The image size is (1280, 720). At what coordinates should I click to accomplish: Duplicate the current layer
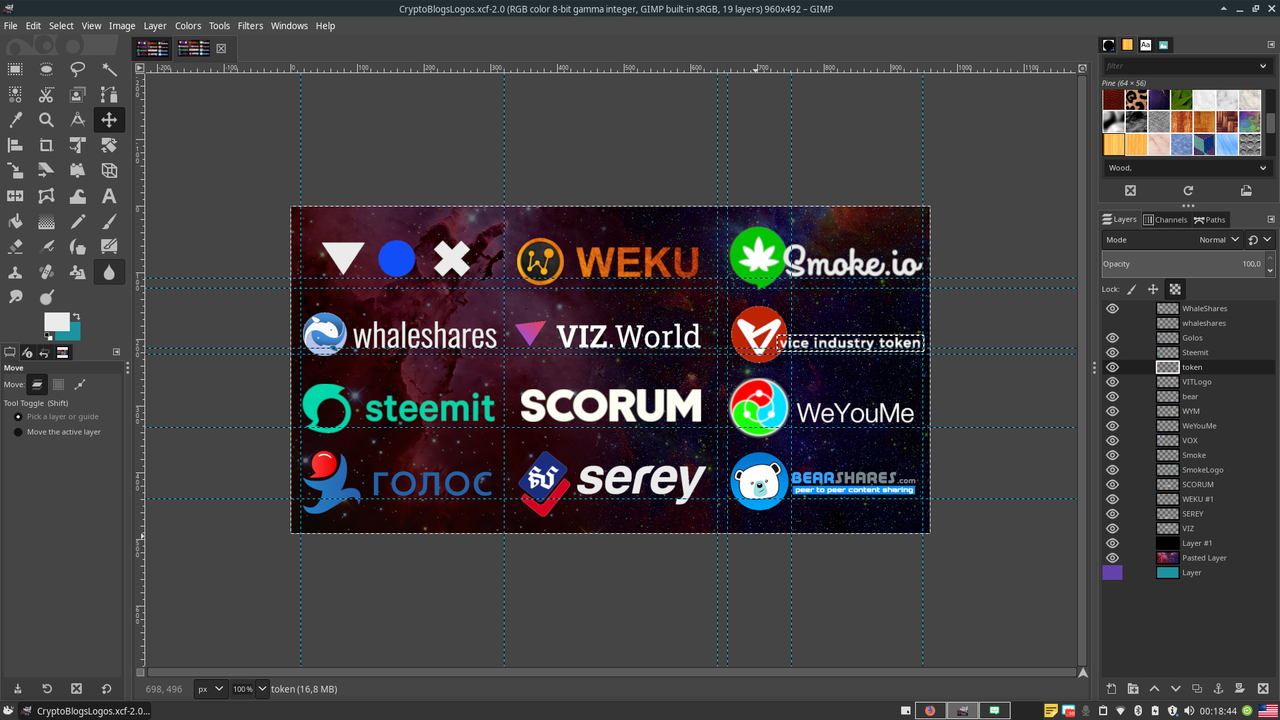[1197, 689]
